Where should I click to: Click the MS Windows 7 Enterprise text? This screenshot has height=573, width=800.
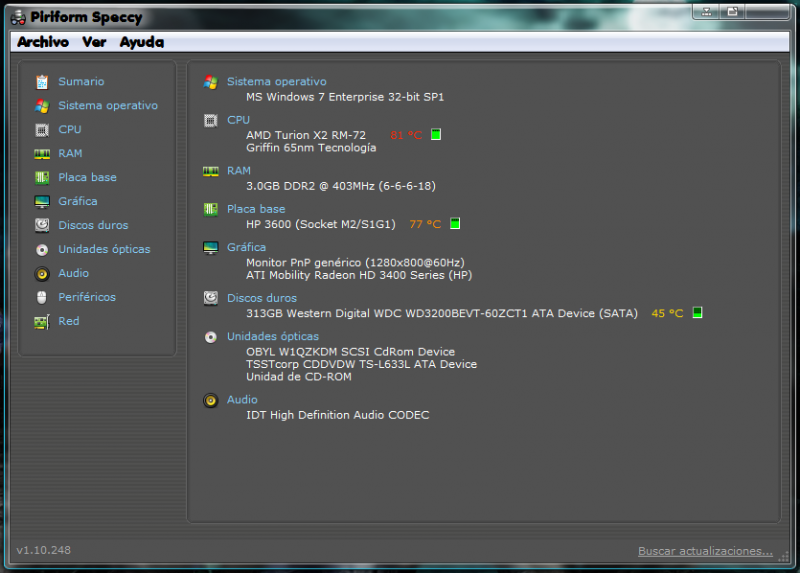coord(345,97)
